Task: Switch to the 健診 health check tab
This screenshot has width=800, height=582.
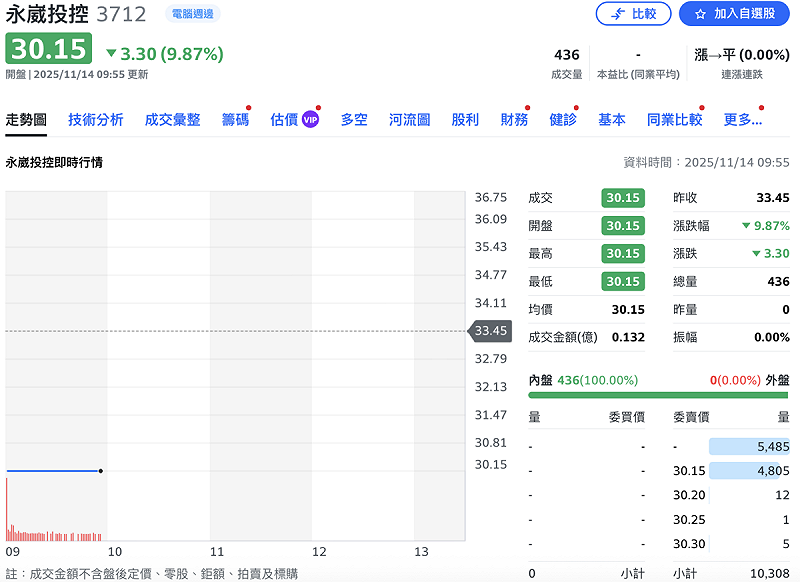Action: [x=562, y=118]
